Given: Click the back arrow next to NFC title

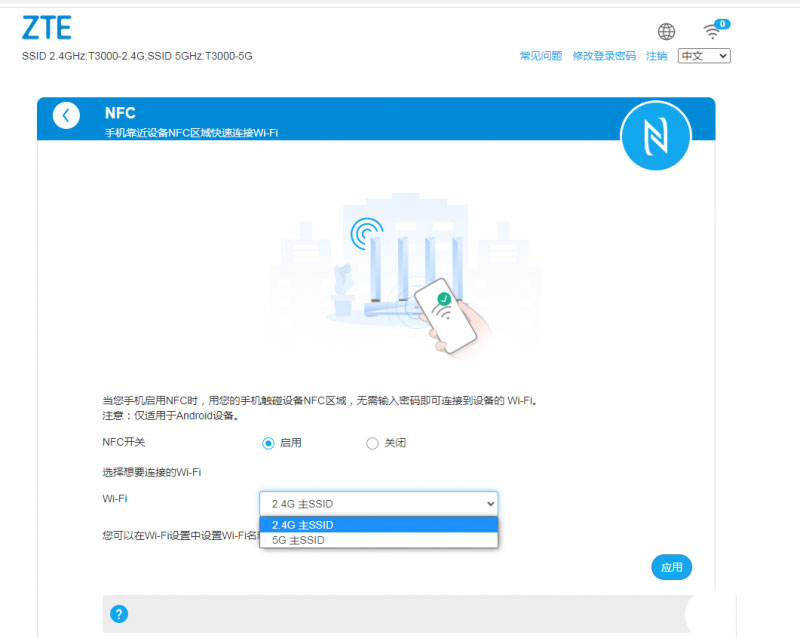Looking at the screenshot, I should point(66,116).
